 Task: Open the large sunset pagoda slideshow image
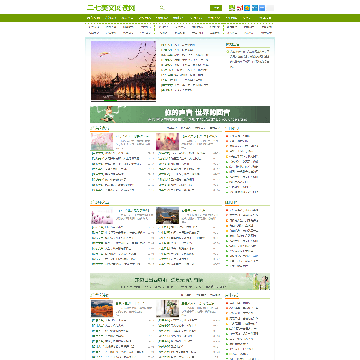point(123,70)
